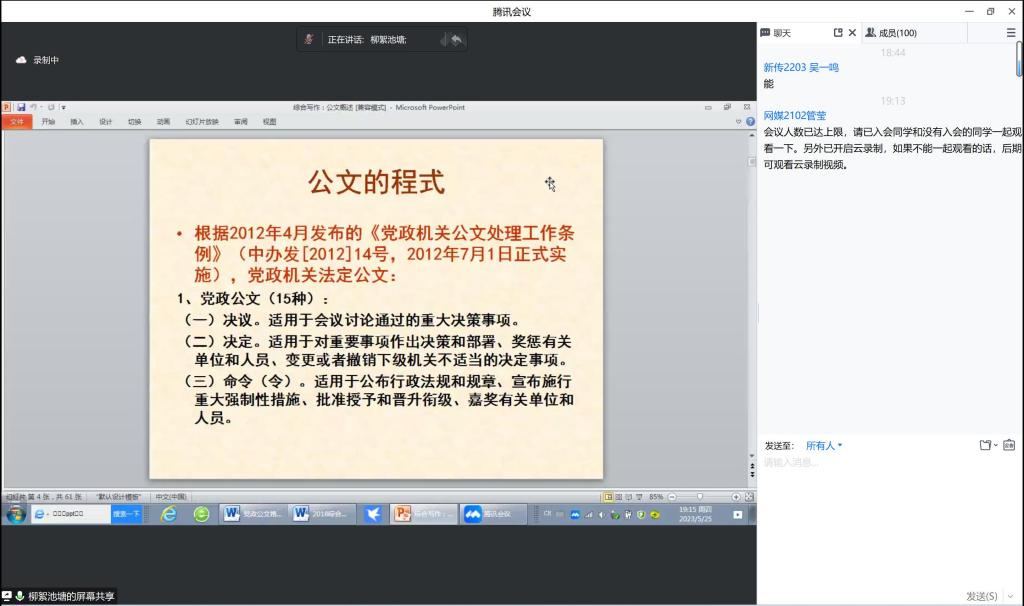Viewport: 1024px width, 606px height.
Task: Click the cloud recording status icon
Action: coord(21,60)
